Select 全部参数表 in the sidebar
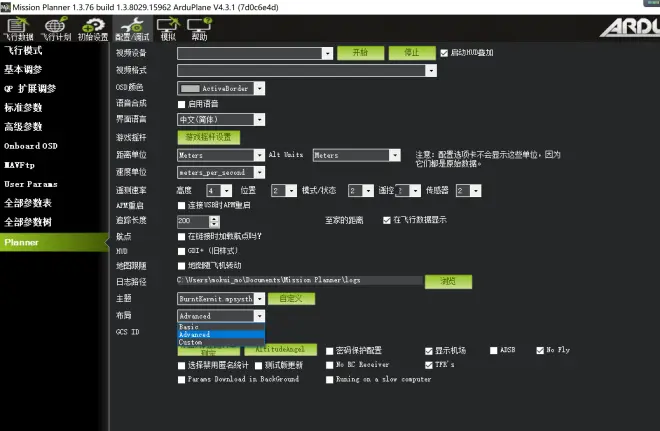The image size is (660, 431). point(28,203)
